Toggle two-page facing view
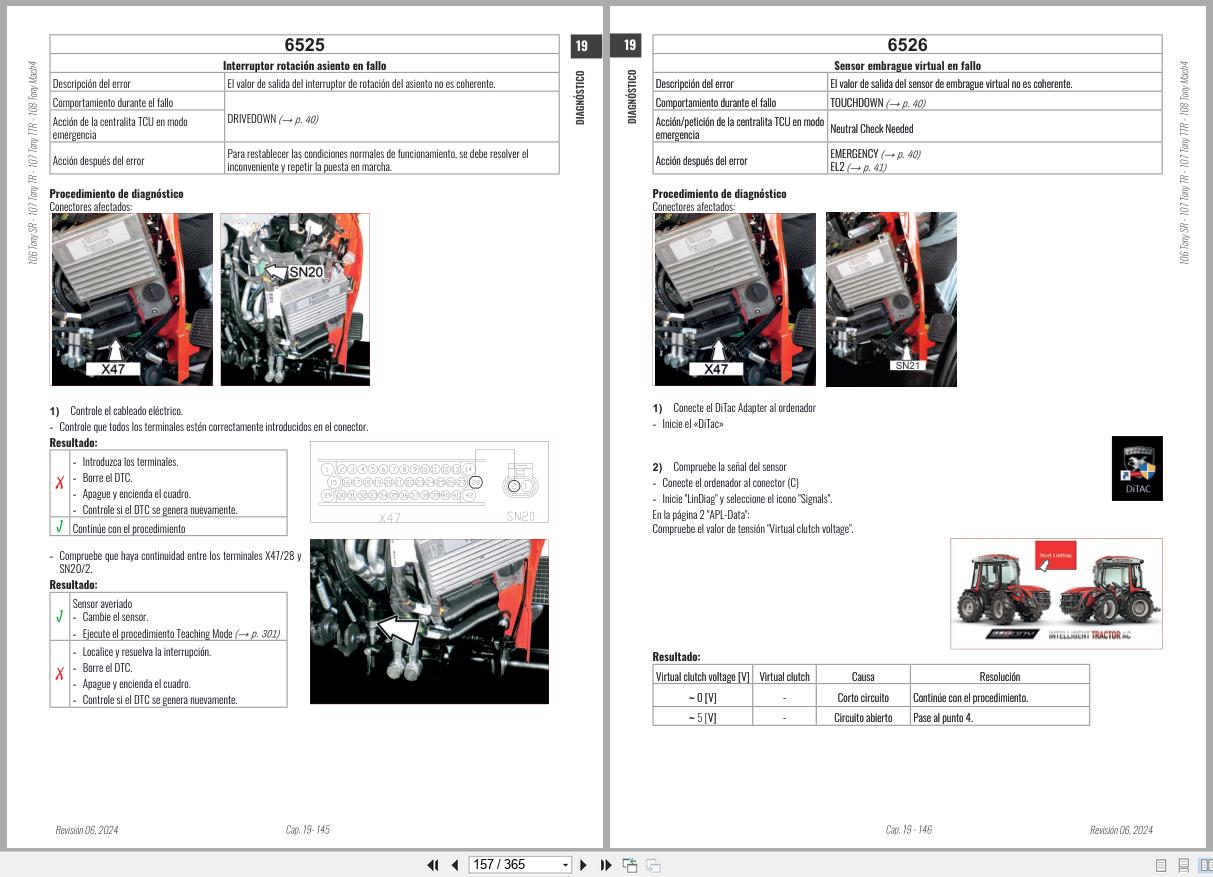 (x=1206, y=864)
